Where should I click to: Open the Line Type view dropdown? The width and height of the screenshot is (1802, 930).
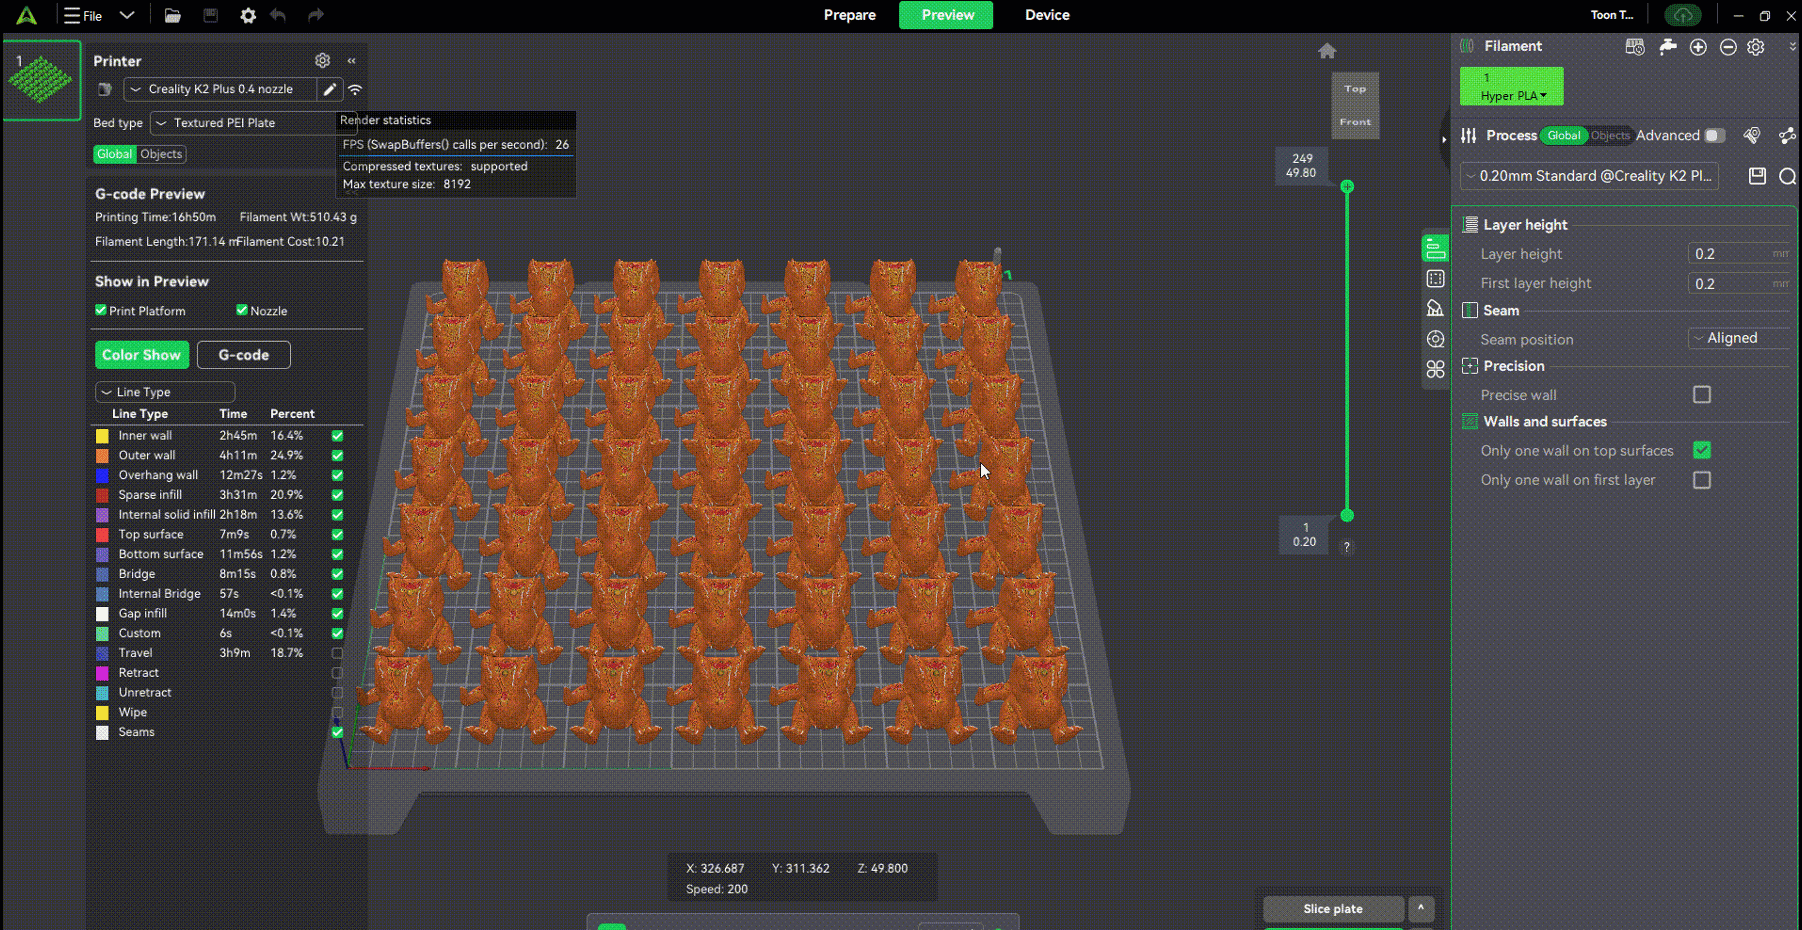pos(165,392)
